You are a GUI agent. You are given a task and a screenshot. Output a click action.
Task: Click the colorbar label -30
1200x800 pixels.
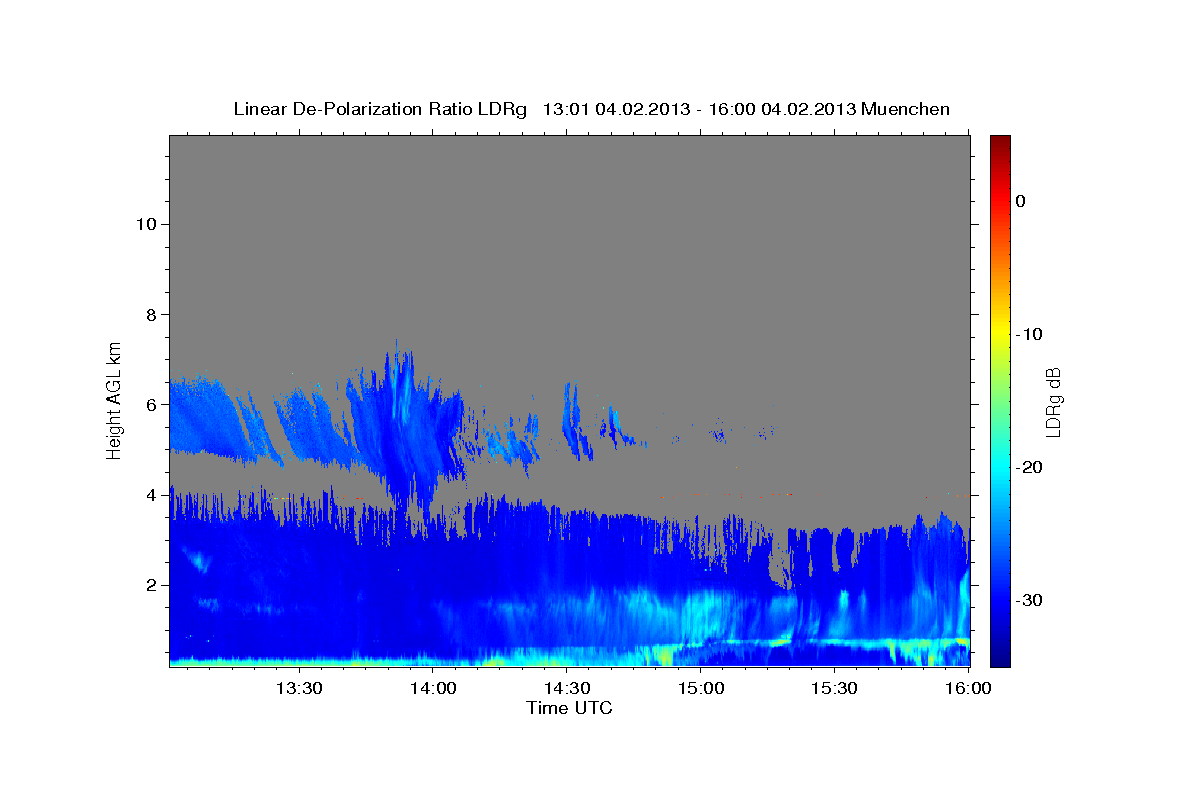1029,600
